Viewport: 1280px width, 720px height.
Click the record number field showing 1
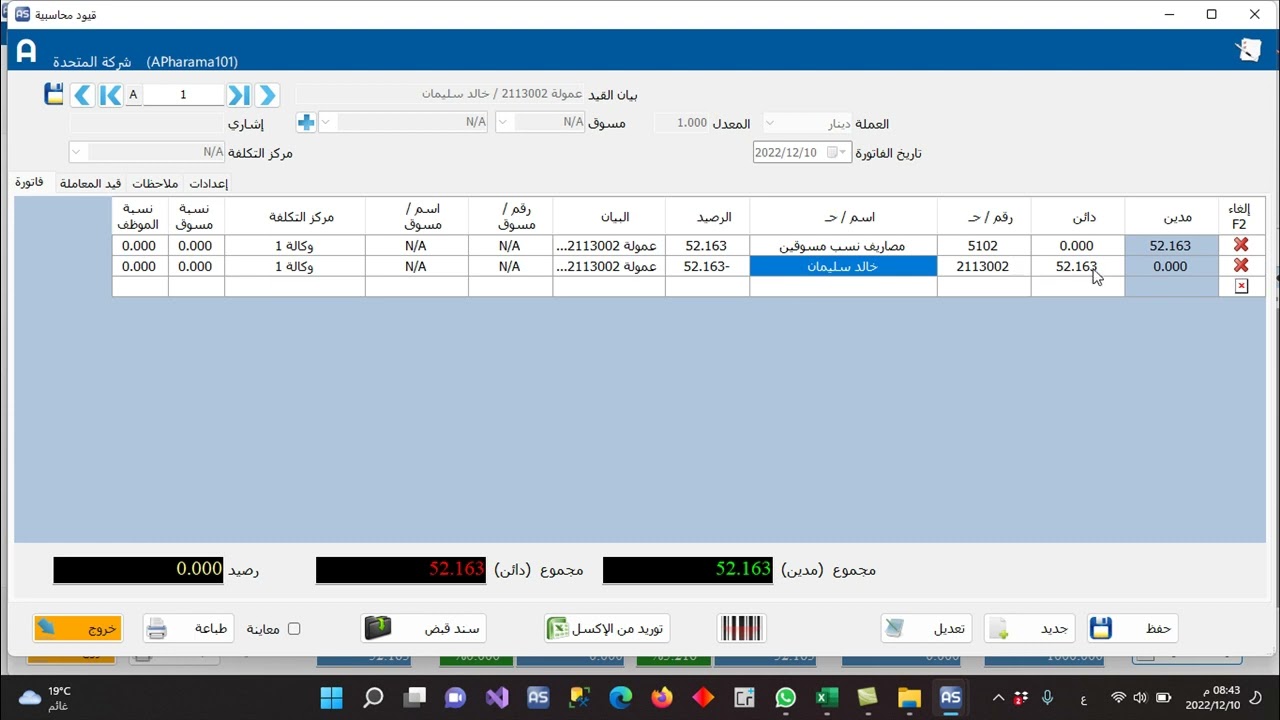pyautogui.click(x=183, y=95)
